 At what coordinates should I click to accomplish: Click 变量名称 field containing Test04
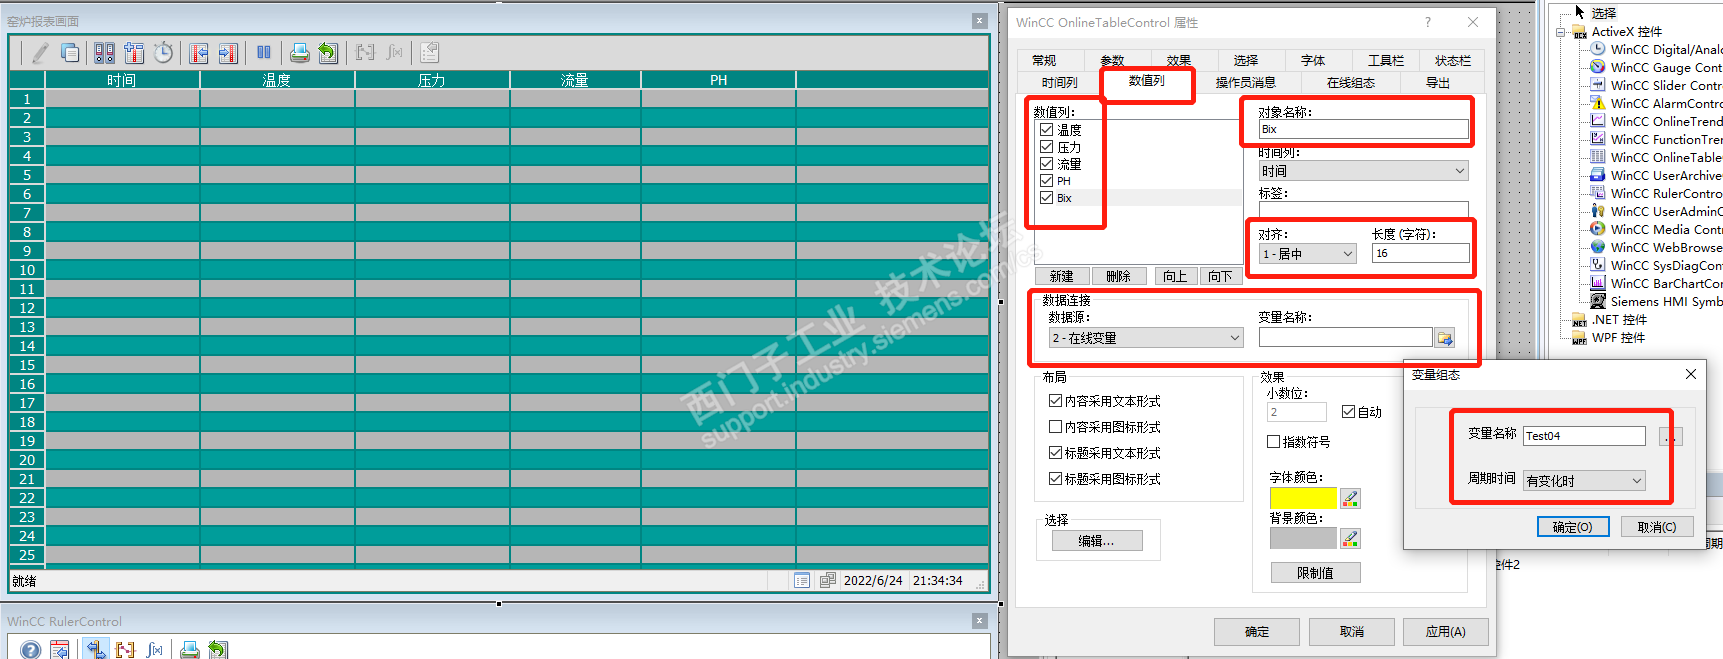point(1584,436)
